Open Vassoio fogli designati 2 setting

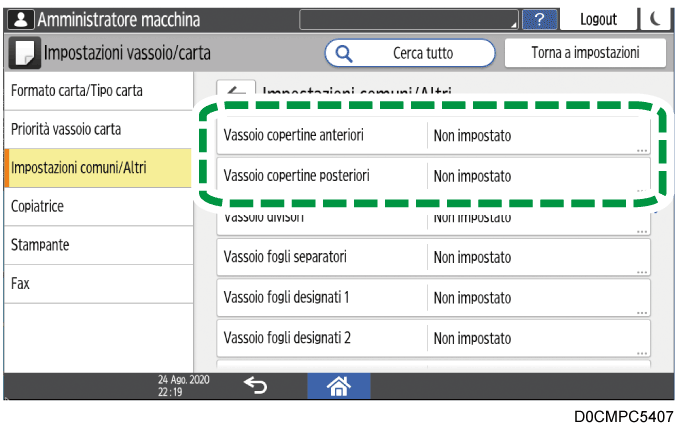click(433, 337)
